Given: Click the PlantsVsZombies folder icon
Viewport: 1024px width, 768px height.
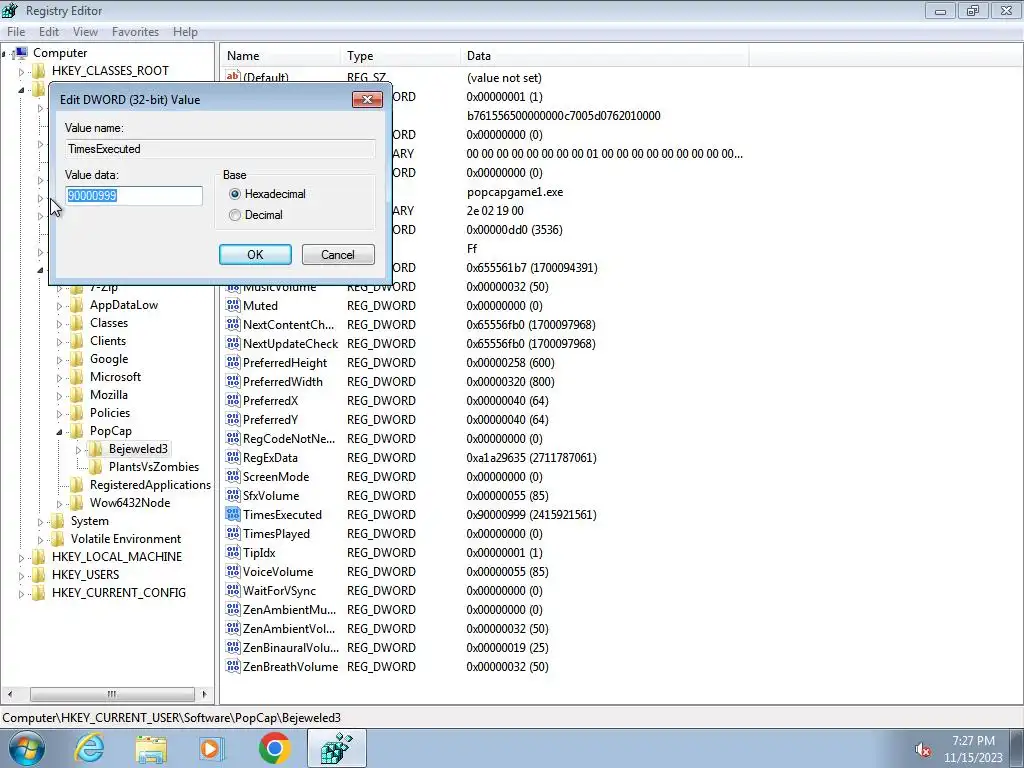Looking at the screenshot, I should tap(95, 466).
